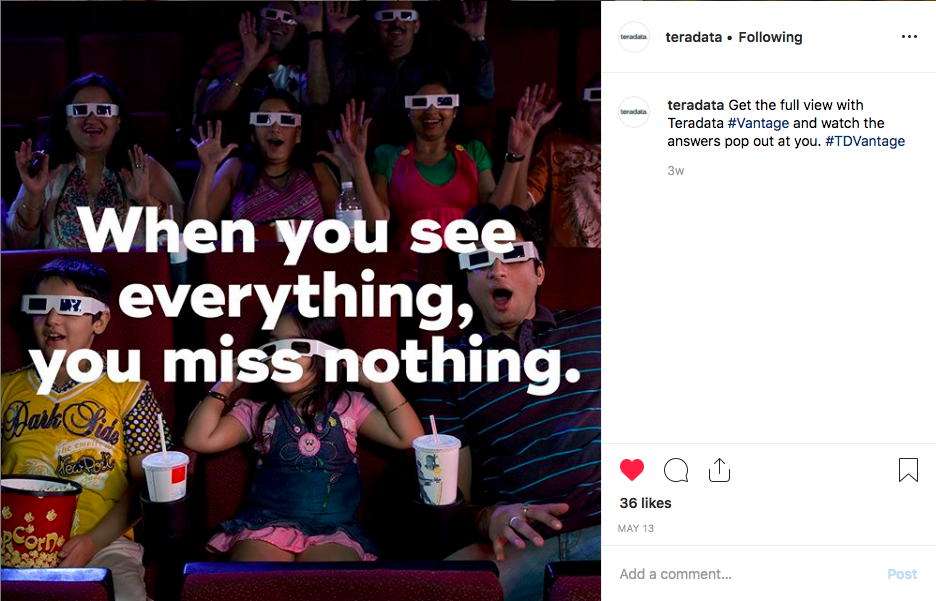
Task: Unlike the post with the red heart
Action: pos(632,470)
